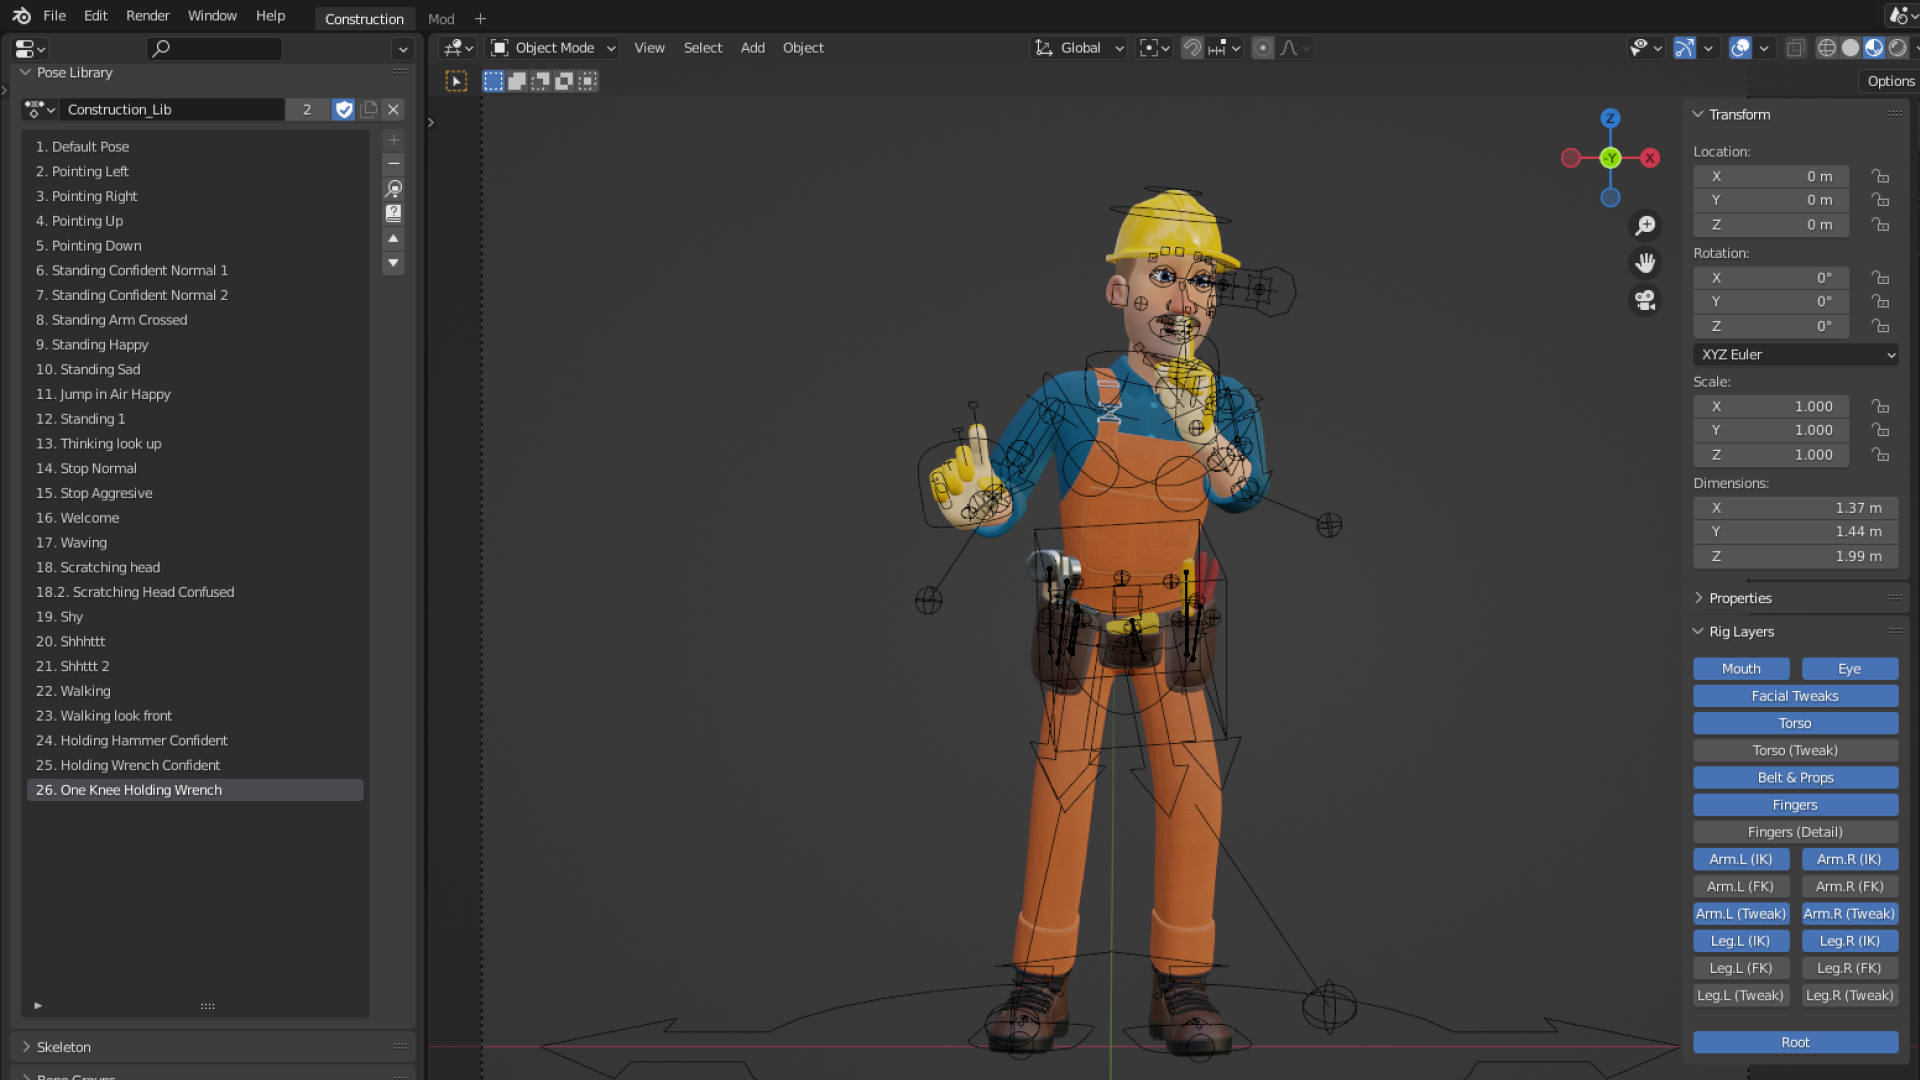Image resolution: width=1920 pixels, height=1080 pixels.
Task: Click the Scale X value field
Action: coord(1770,407)
